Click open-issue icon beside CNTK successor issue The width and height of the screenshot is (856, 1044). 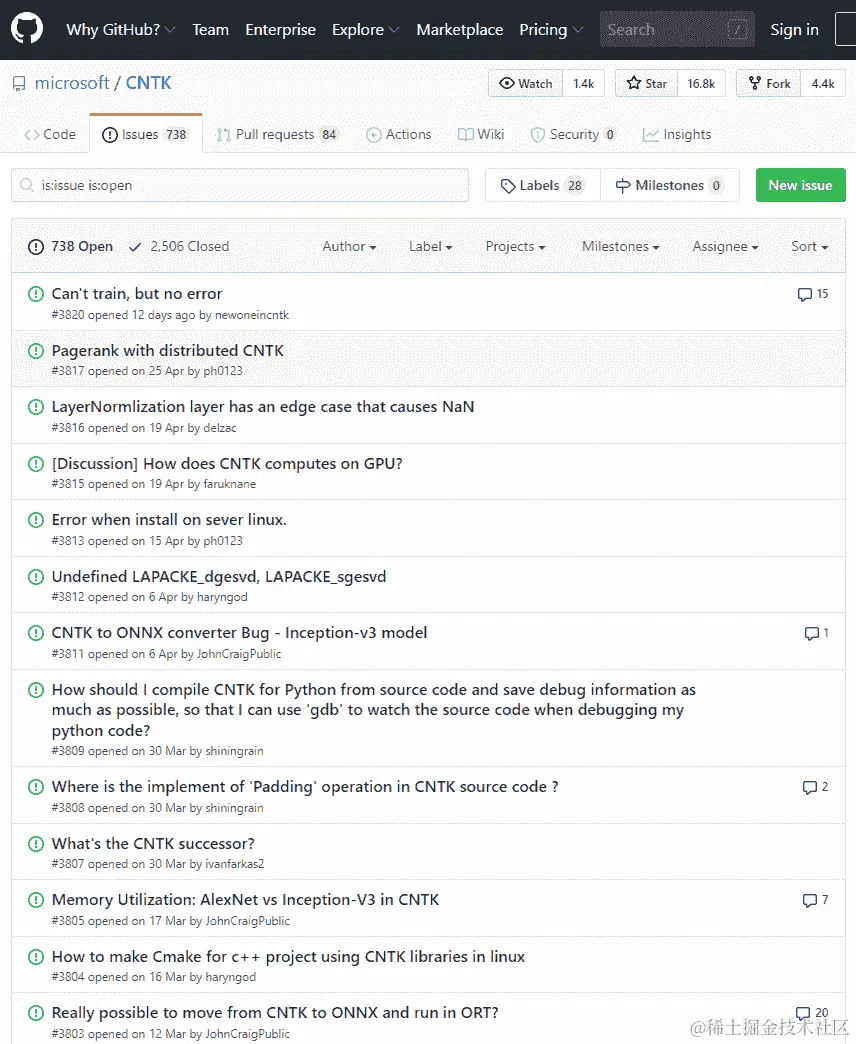(36, 844)
